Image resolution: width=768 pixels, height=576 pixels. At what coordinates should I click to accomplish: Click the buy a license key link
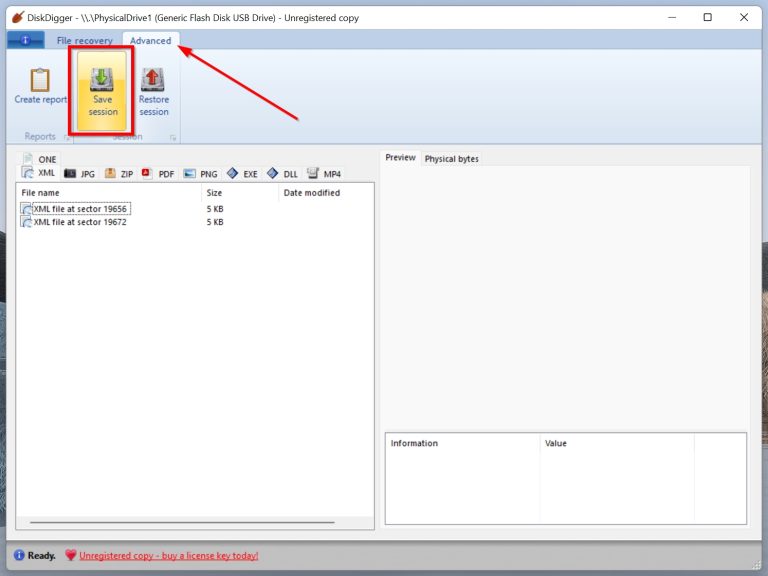pos(168,555)
